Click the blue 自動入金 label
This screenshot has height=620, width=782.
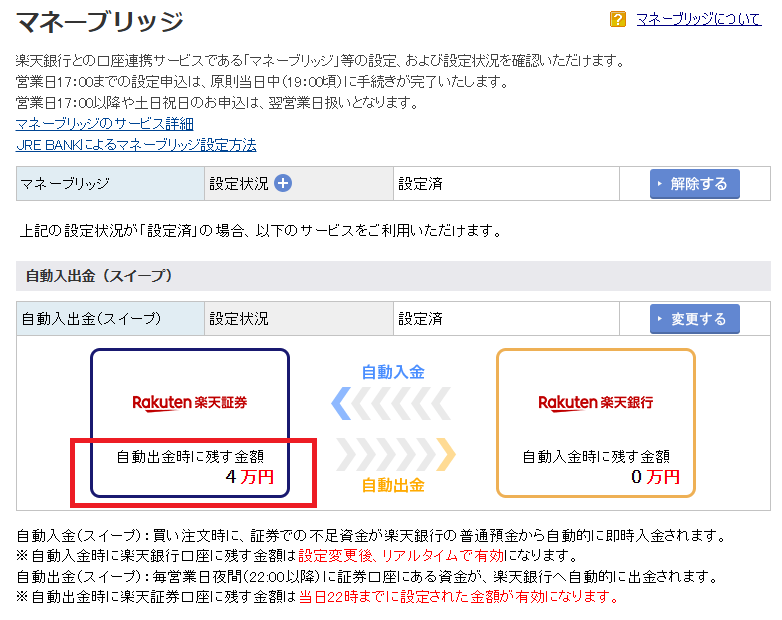393,372
